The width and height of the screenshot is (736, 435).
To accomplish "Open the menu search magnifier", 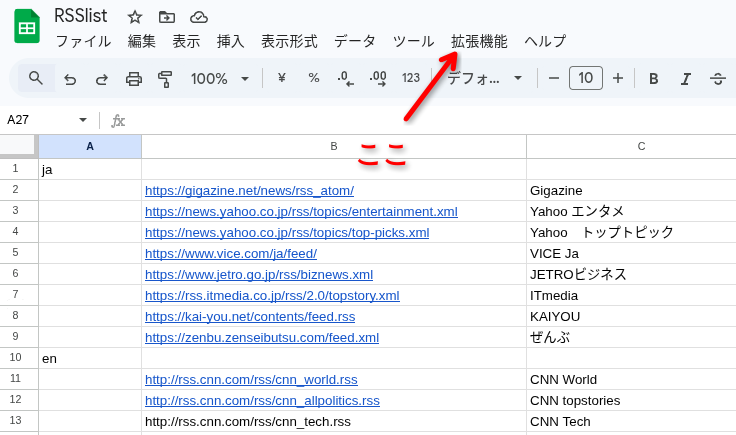I will pos(36,78).
